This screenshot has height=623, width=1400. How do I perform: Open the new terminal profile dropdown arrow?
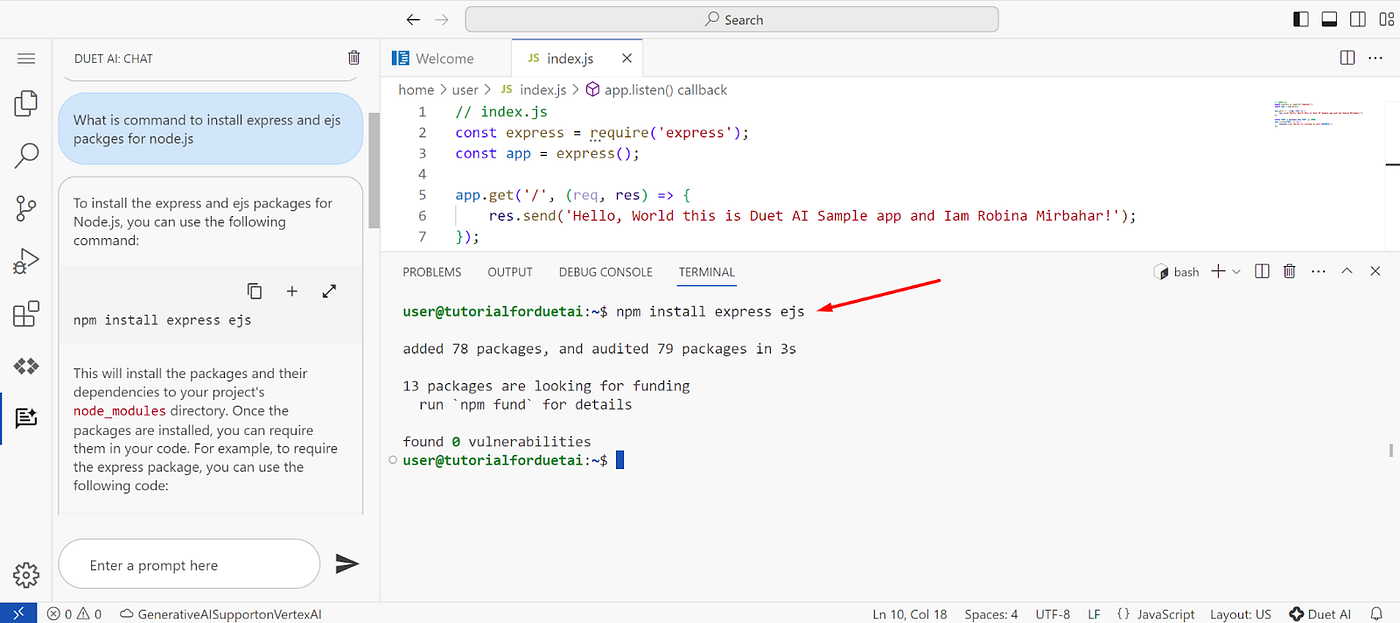click(x=1237, y=271)
